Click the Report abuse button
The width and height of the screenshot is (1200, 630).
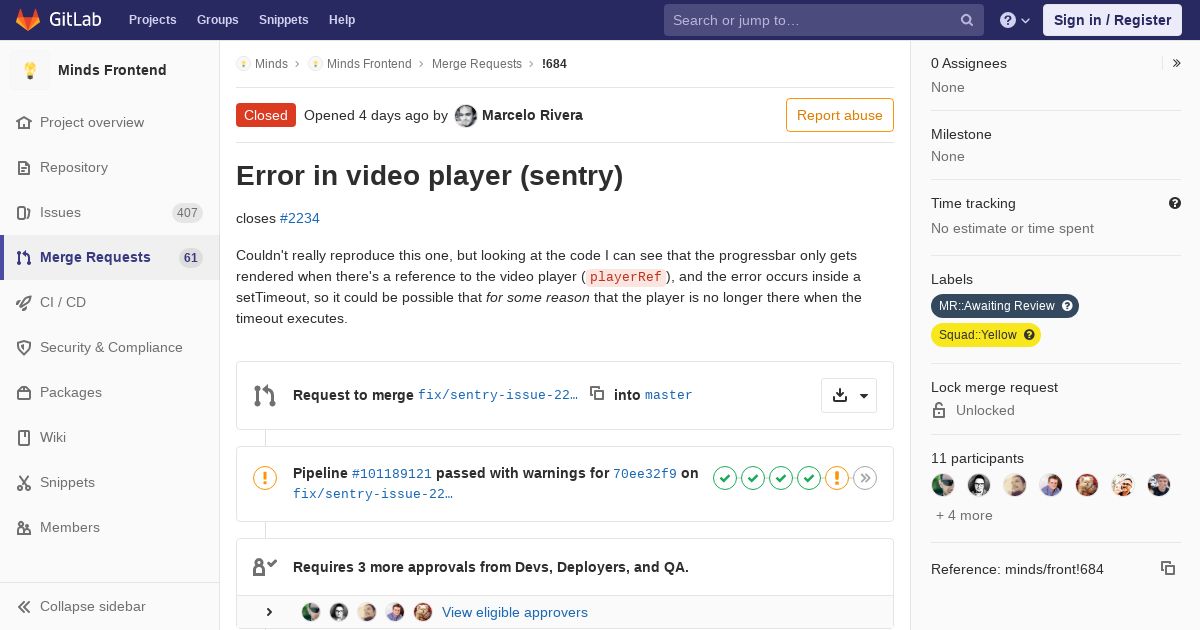840,115
